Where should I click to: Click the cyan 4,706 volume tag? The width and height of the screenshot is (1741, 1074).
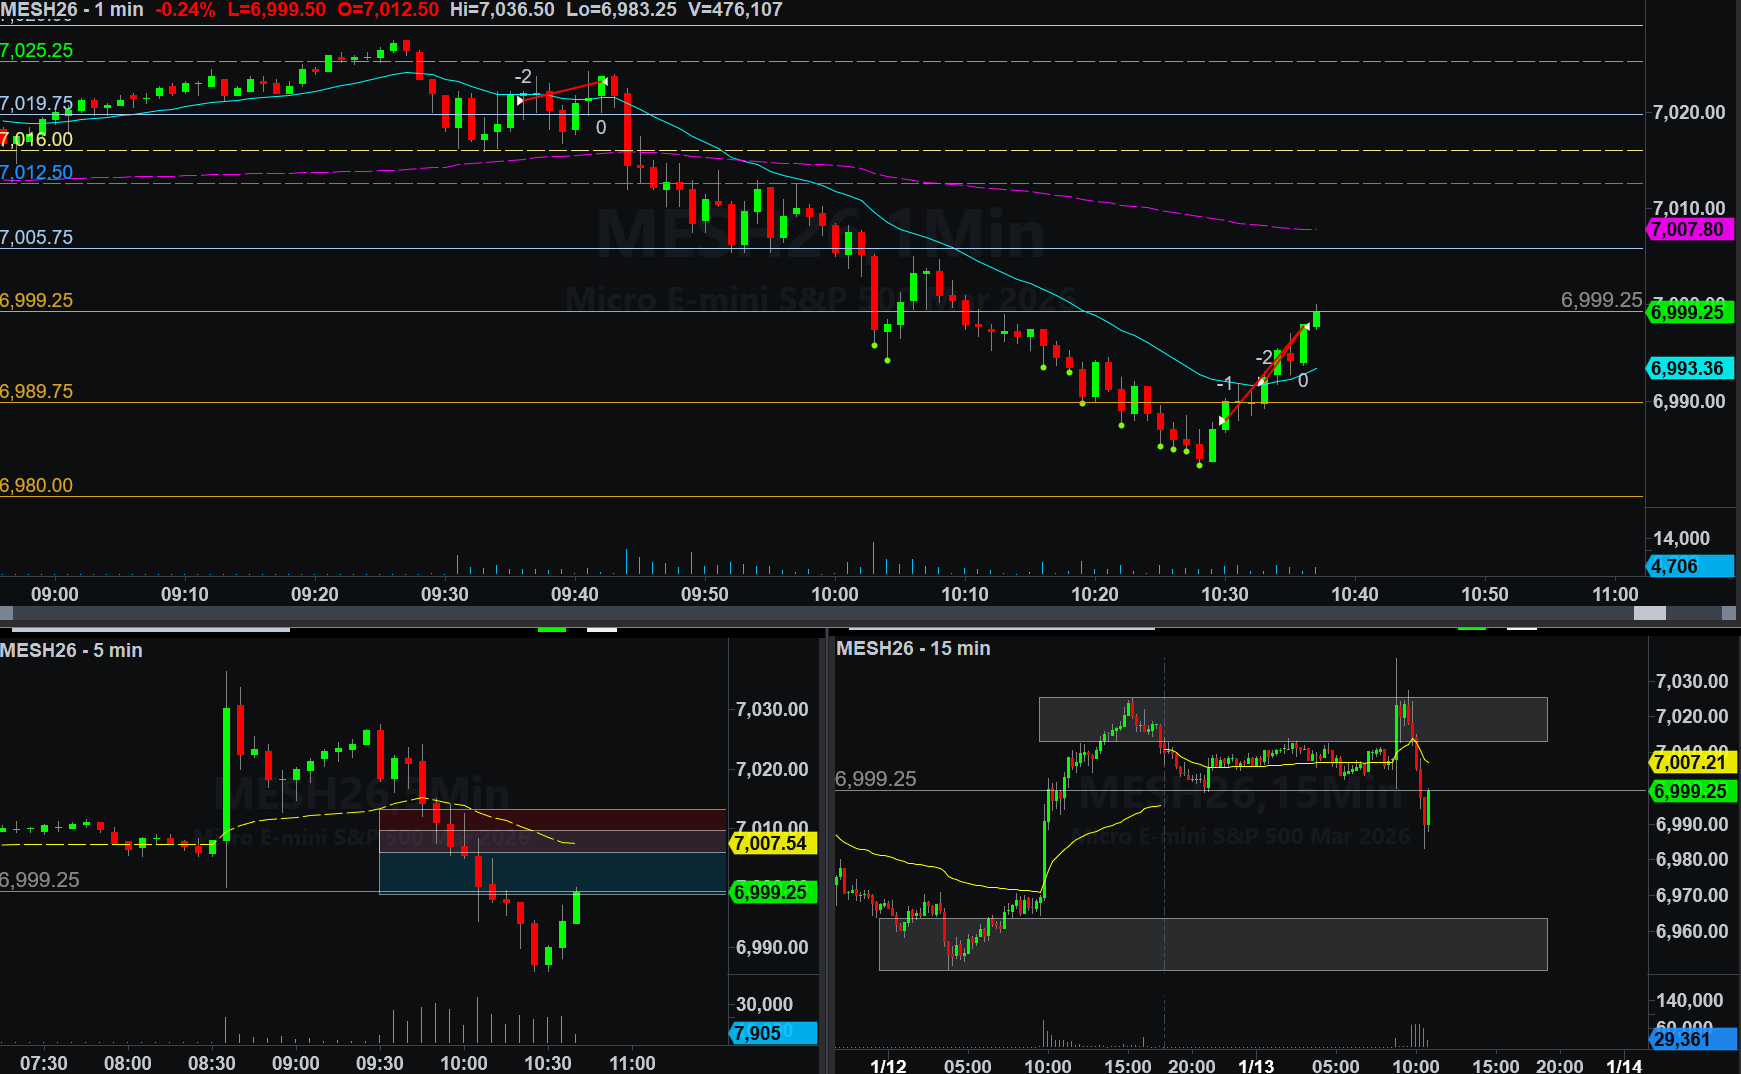[x=1689, y=566]
